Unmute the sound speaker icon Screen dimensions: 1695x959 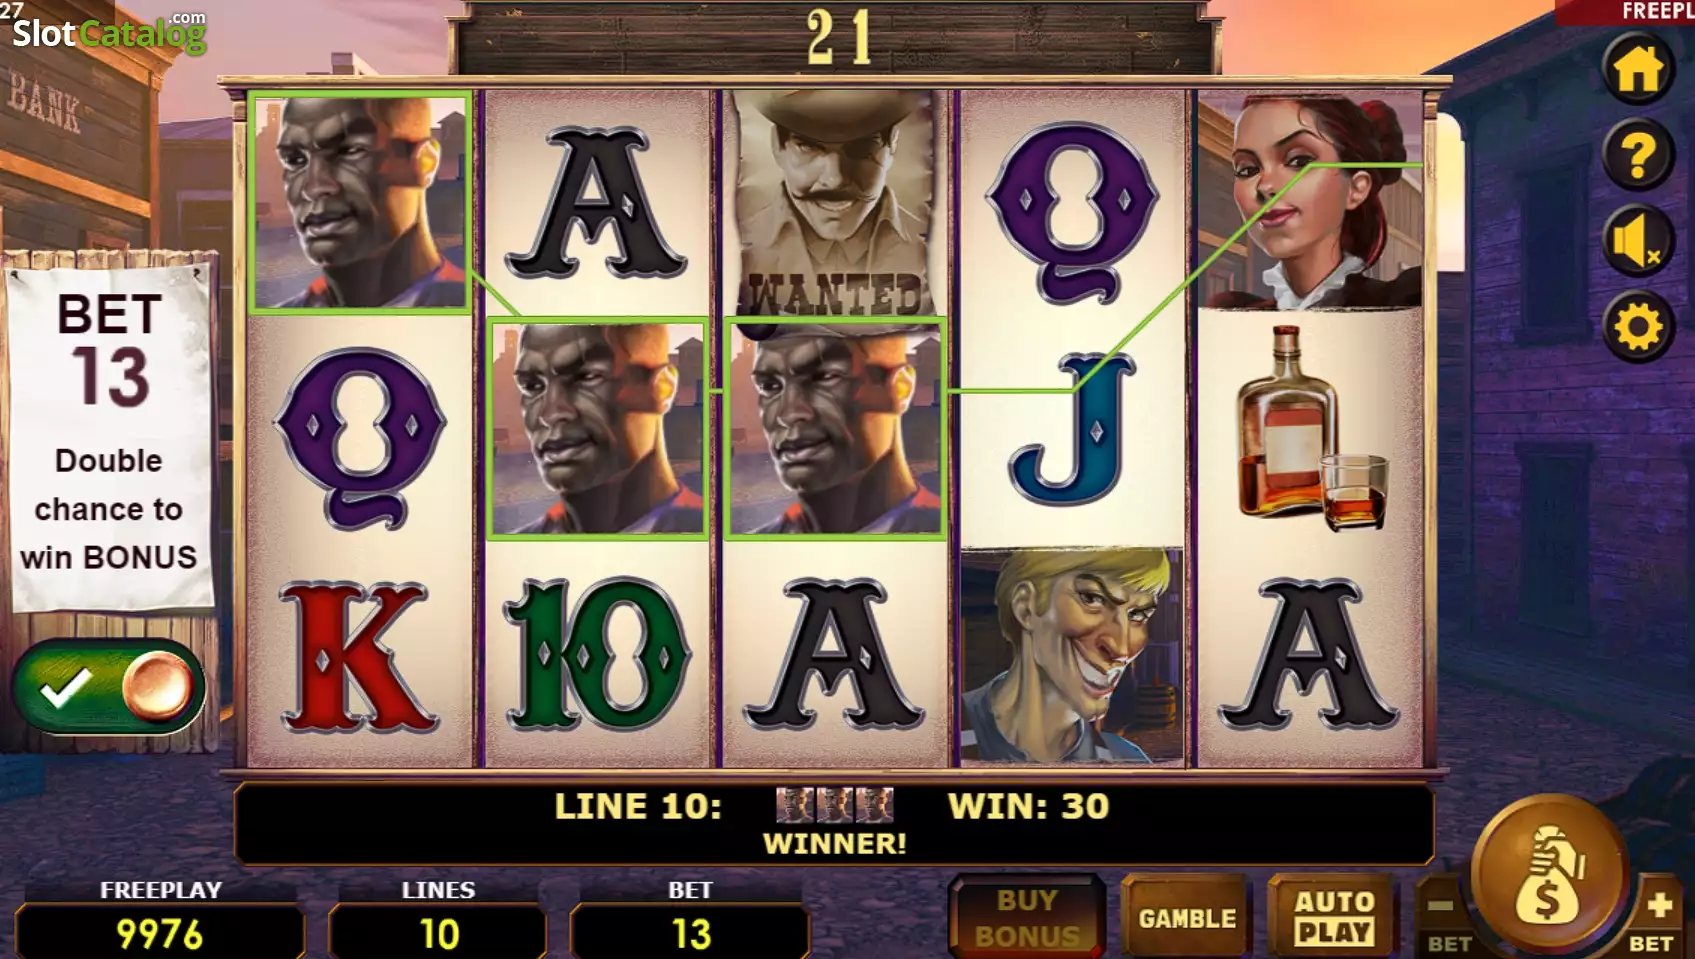[1638, 241]
